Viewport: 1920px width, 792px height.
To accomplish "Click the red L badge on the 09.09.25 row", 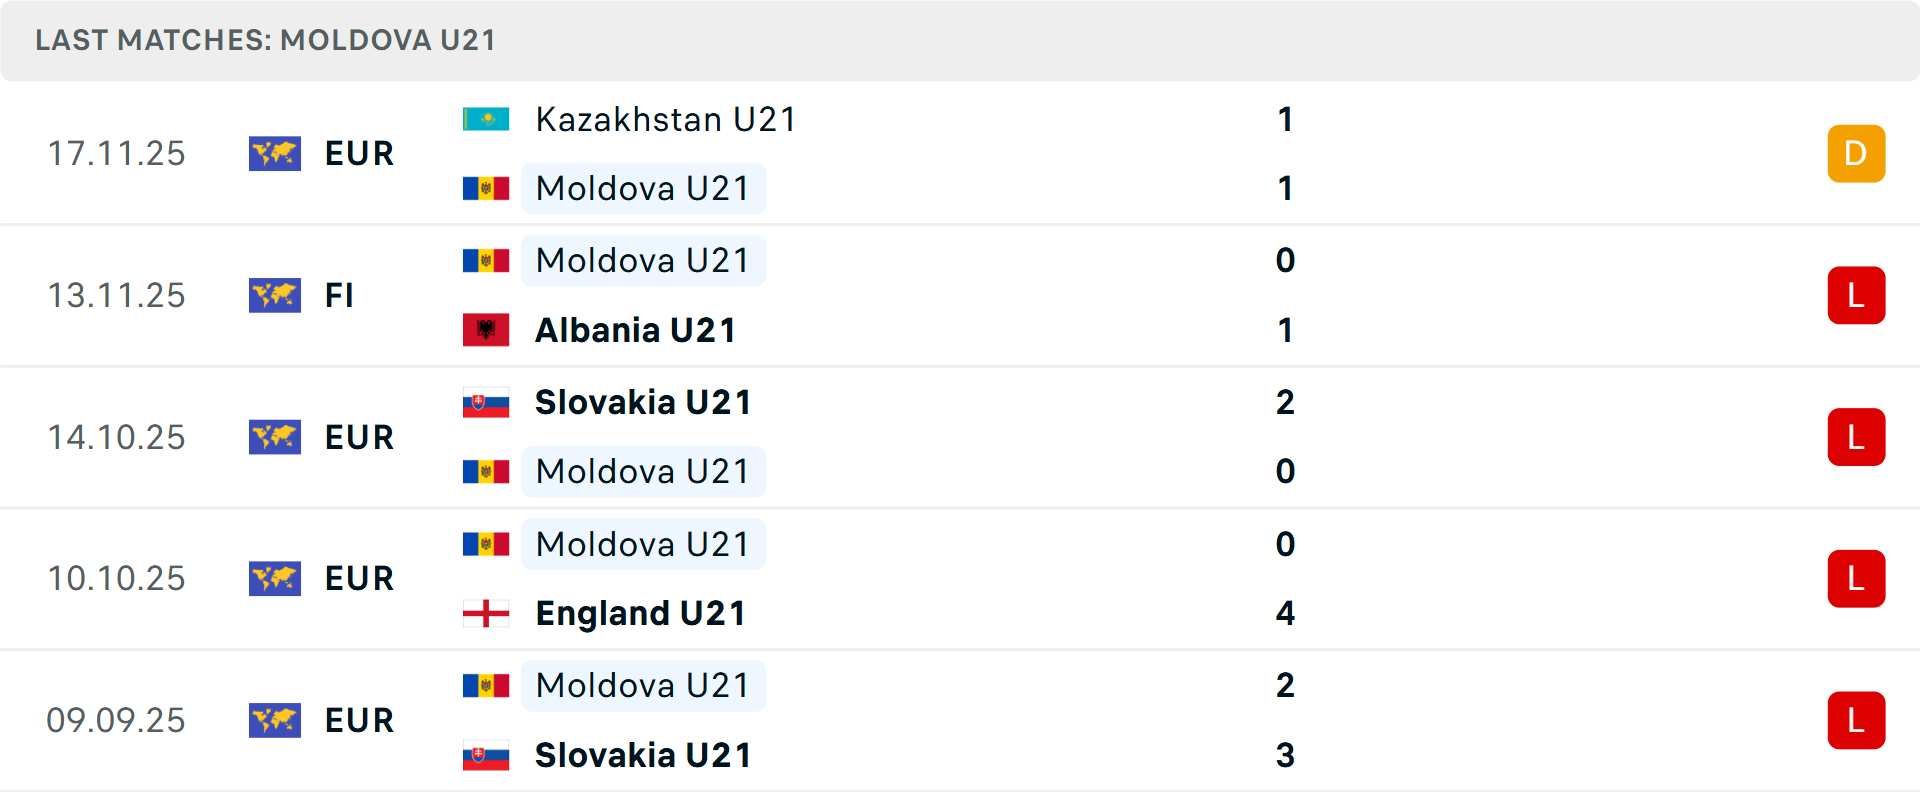I will point(1857,721).
